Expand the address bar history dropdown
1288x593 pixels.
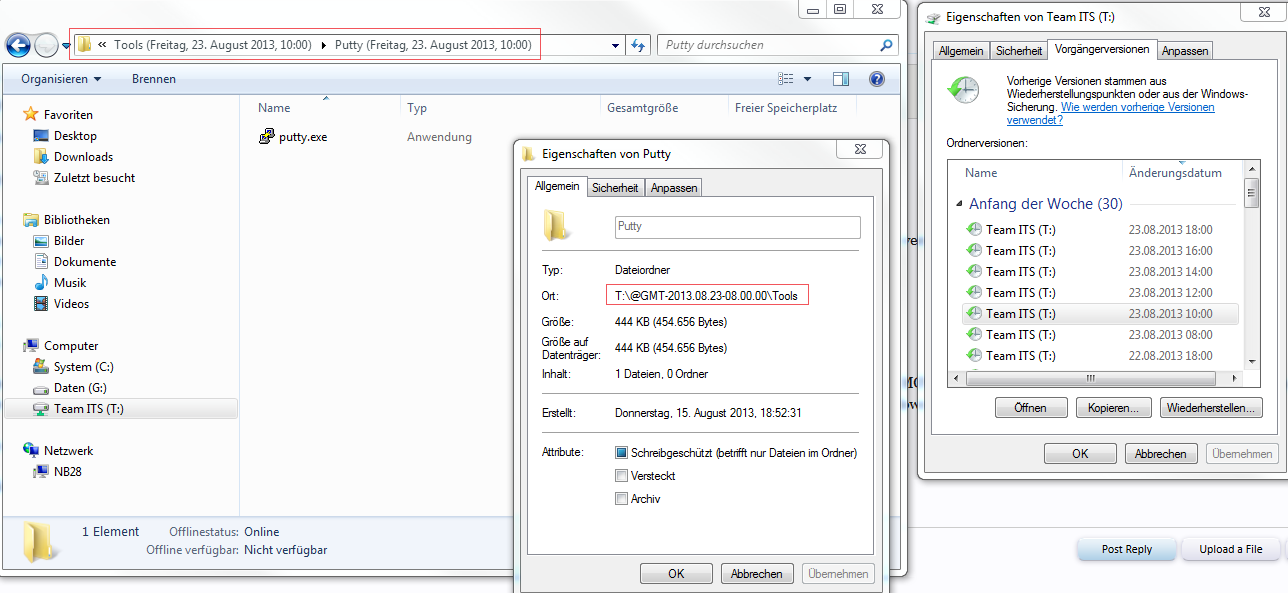coord(616,45)
